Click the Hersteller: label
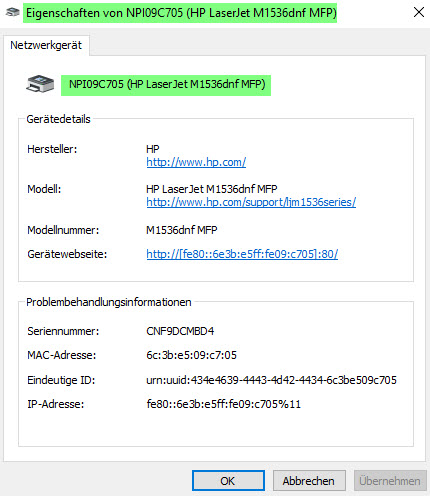Screen dimensions: 430x496 click(x=52, y=149)
